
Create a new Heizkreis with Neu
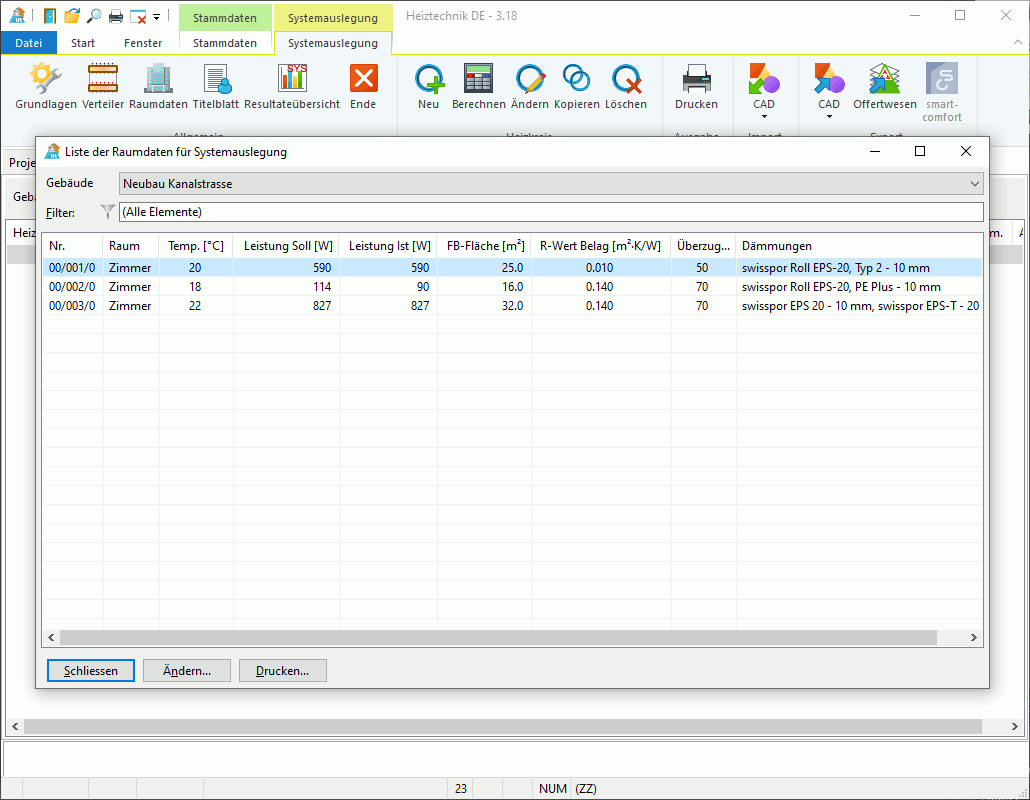(x=428, y=86)
